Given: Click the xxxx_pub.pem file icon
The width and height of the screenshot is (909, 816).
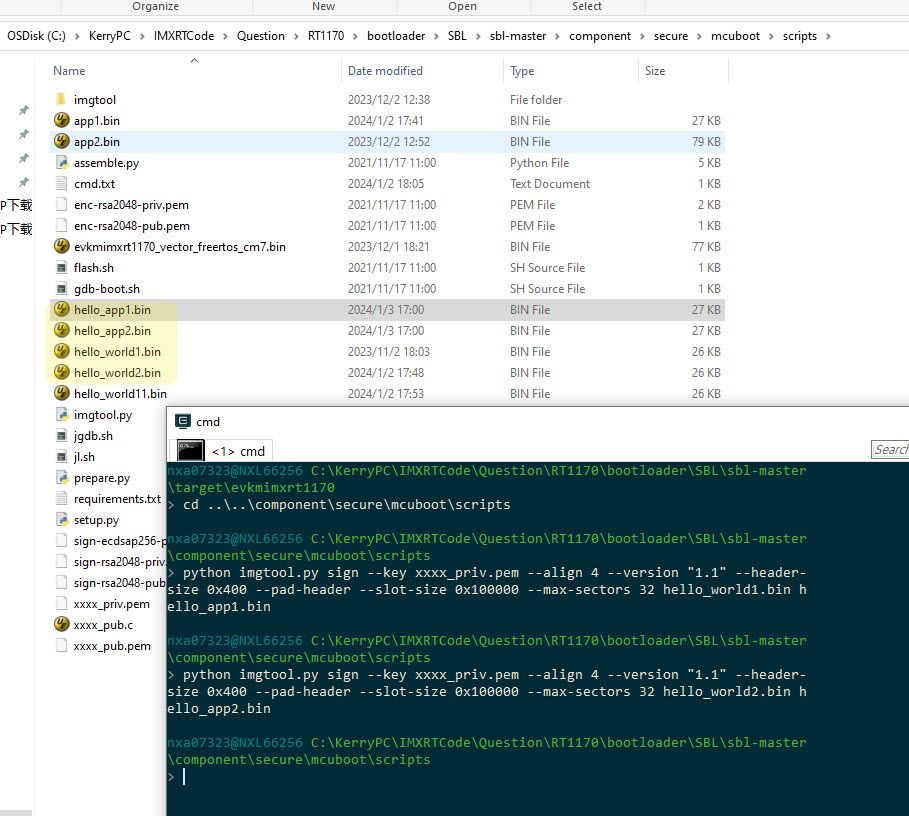Looking at the screenshot, I should (x=61, y=645).
